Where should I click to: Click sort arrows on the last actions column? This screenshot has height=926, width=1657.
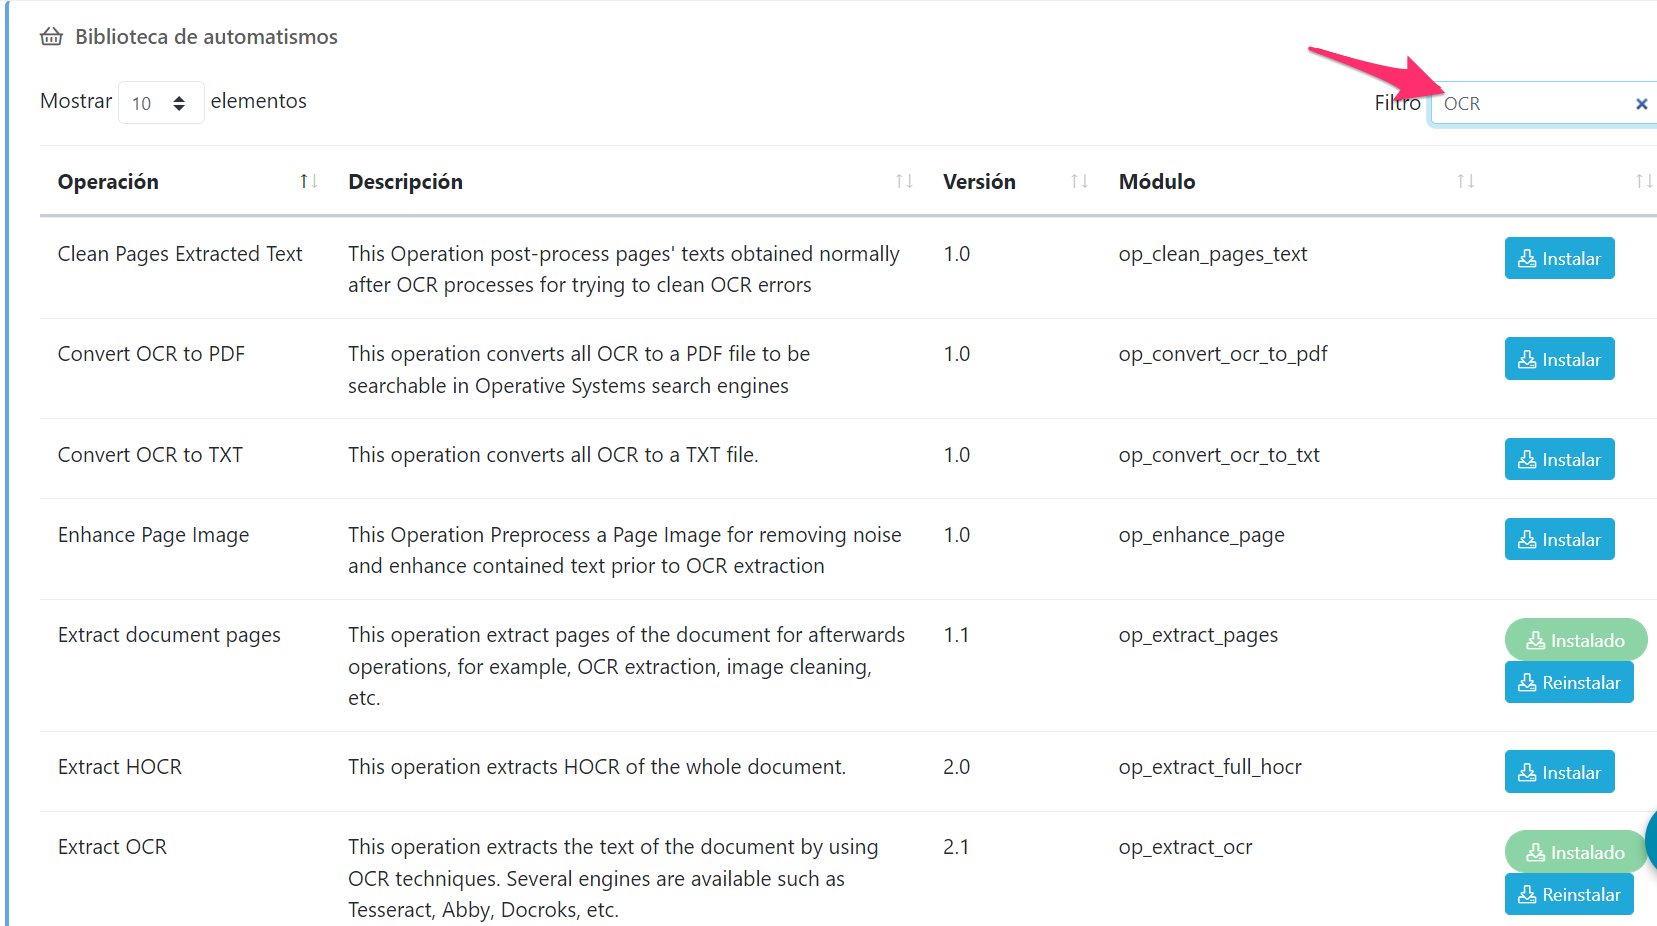1643,181
